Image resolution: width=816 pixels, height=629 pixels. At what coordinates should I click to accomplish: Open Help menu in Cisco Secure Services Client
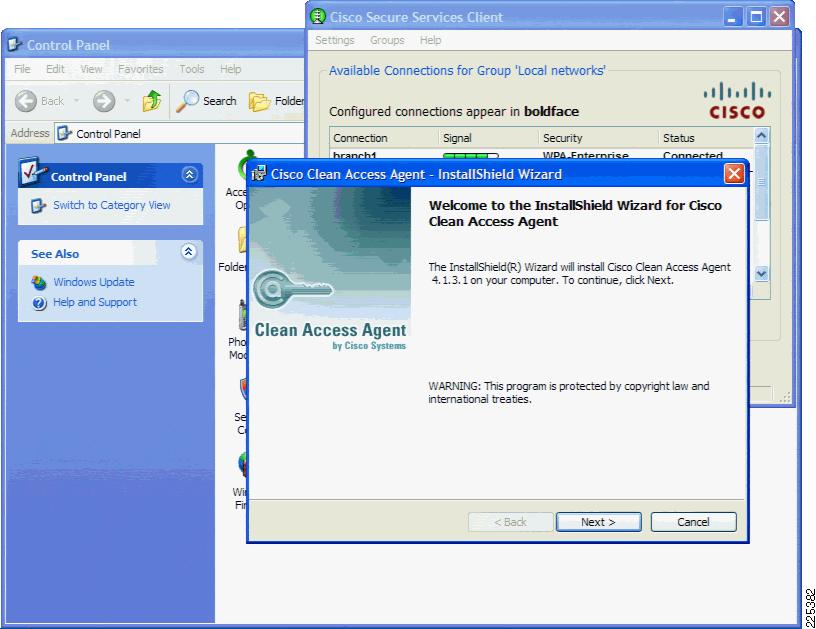pyautogui.click(x=430, y=40)
